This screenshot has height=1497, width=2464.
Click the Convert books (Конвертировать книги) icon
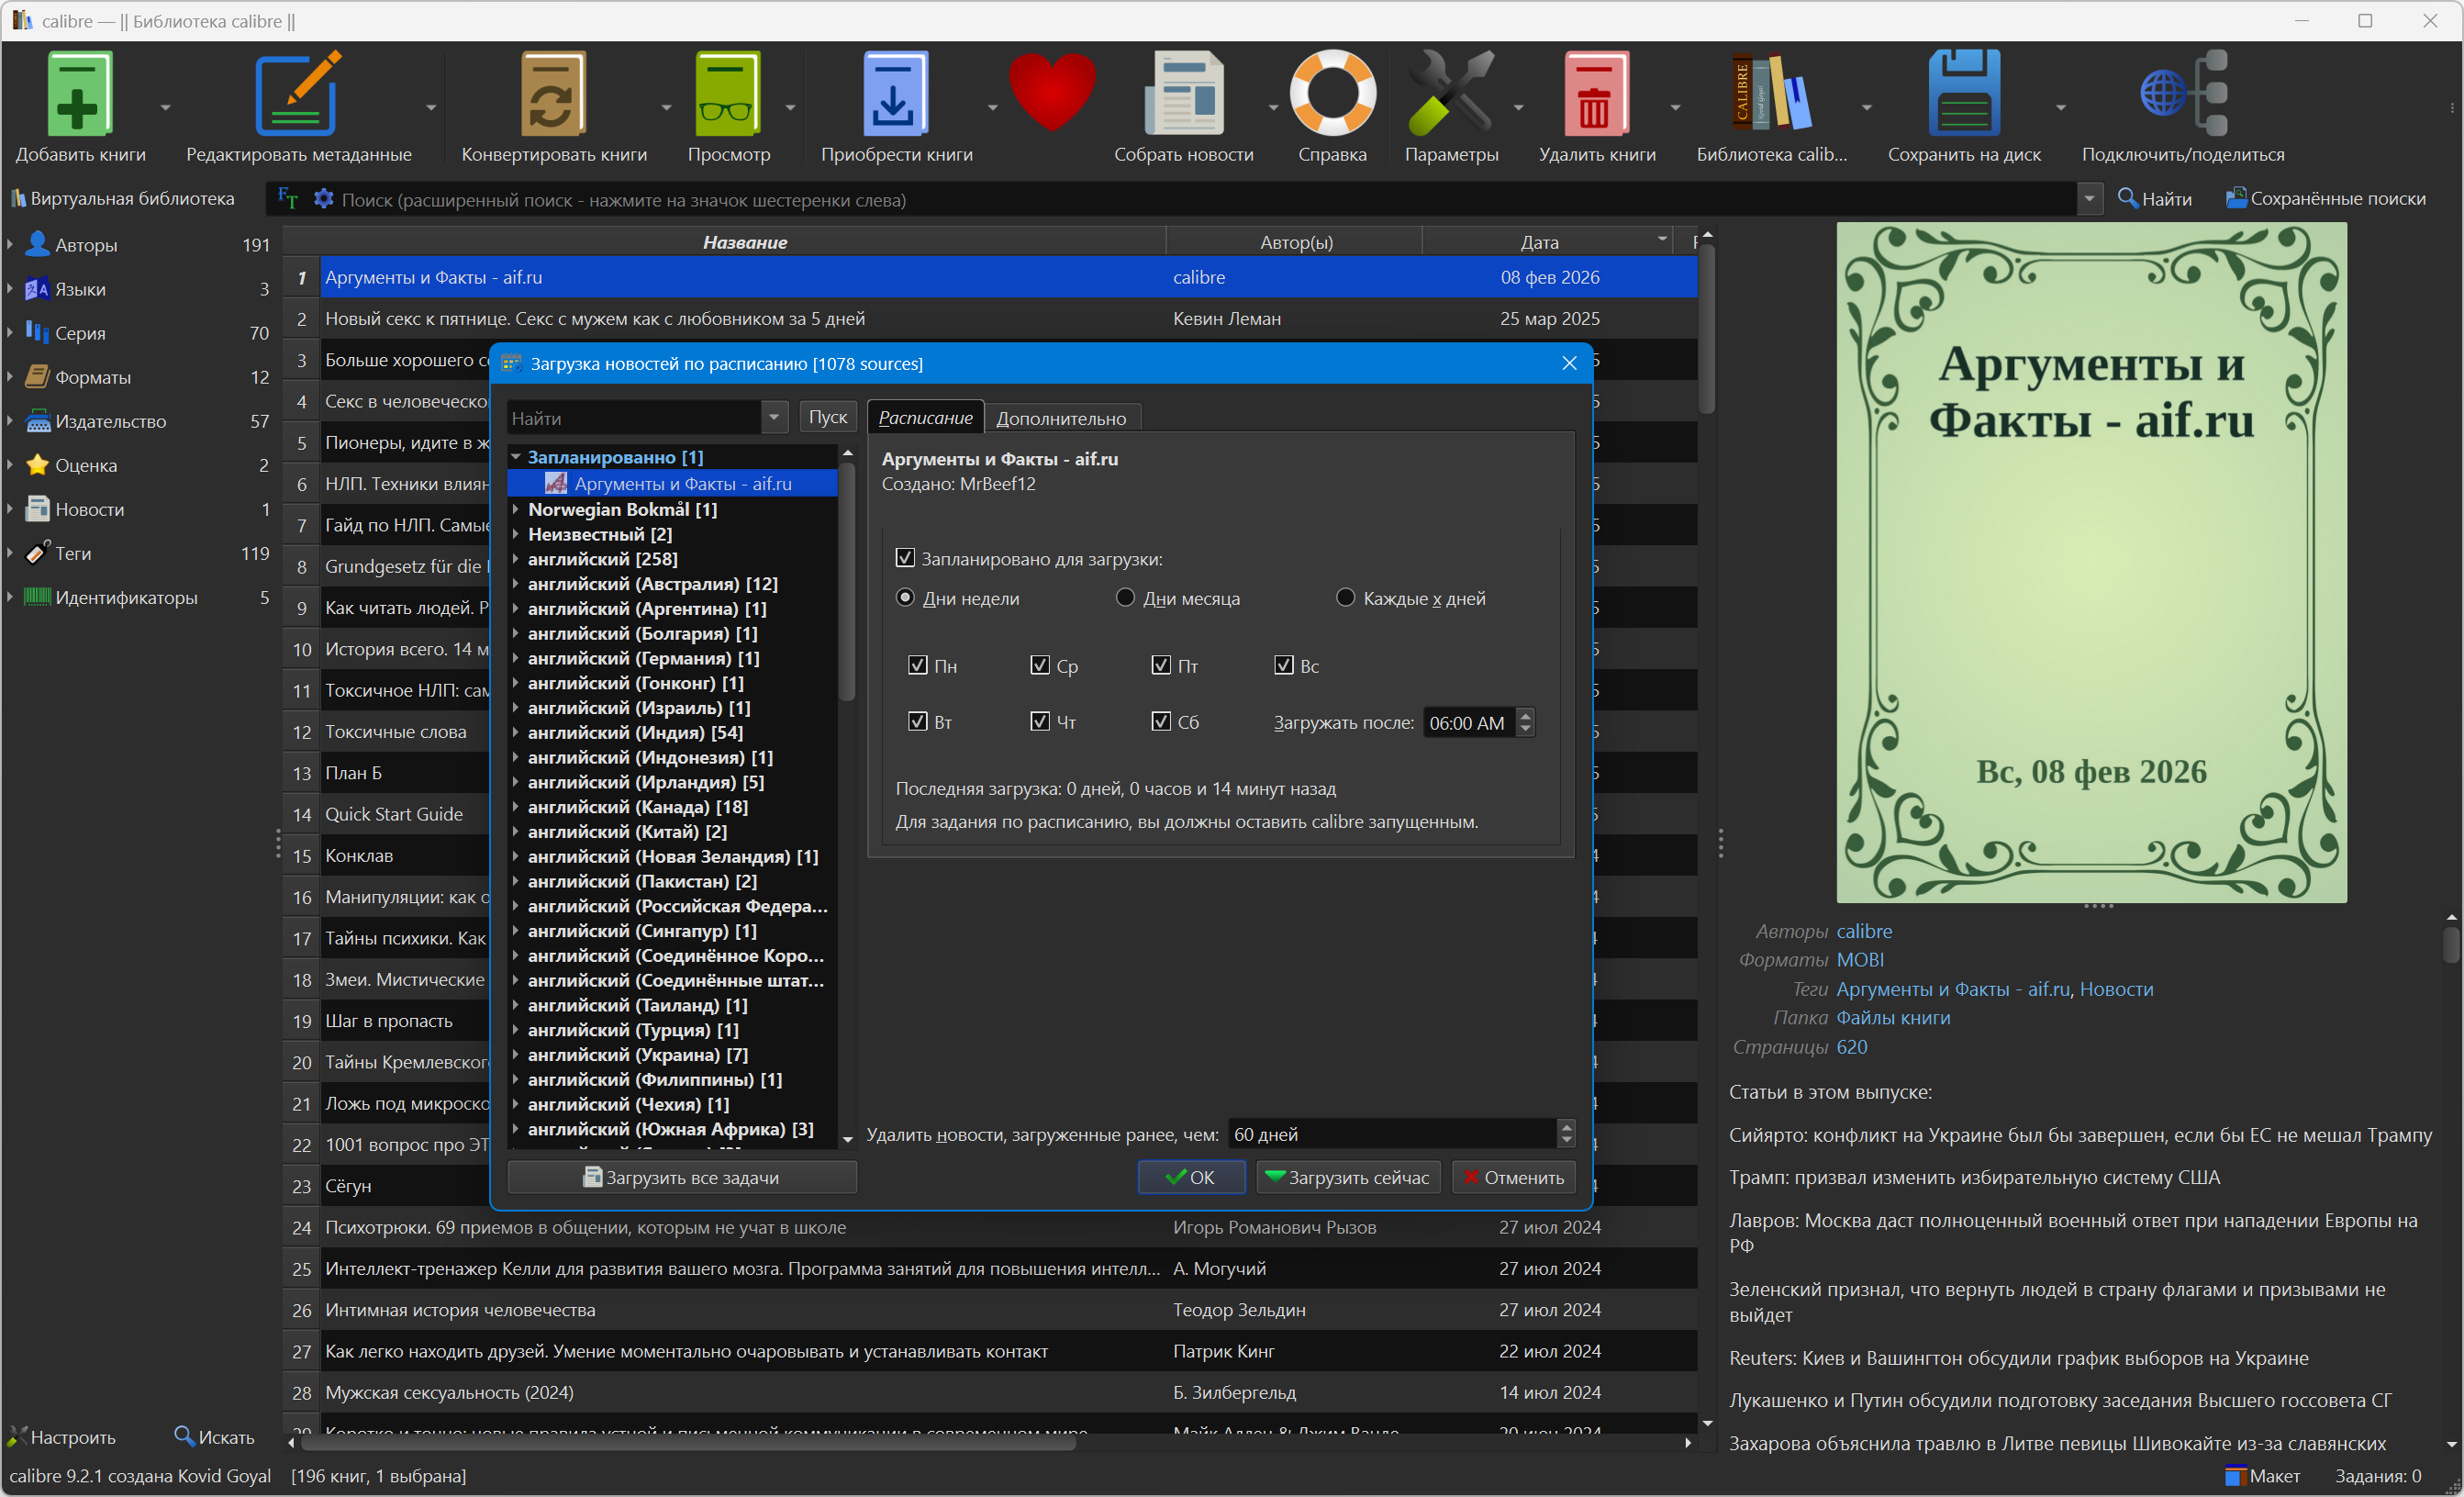click(552, 93)
